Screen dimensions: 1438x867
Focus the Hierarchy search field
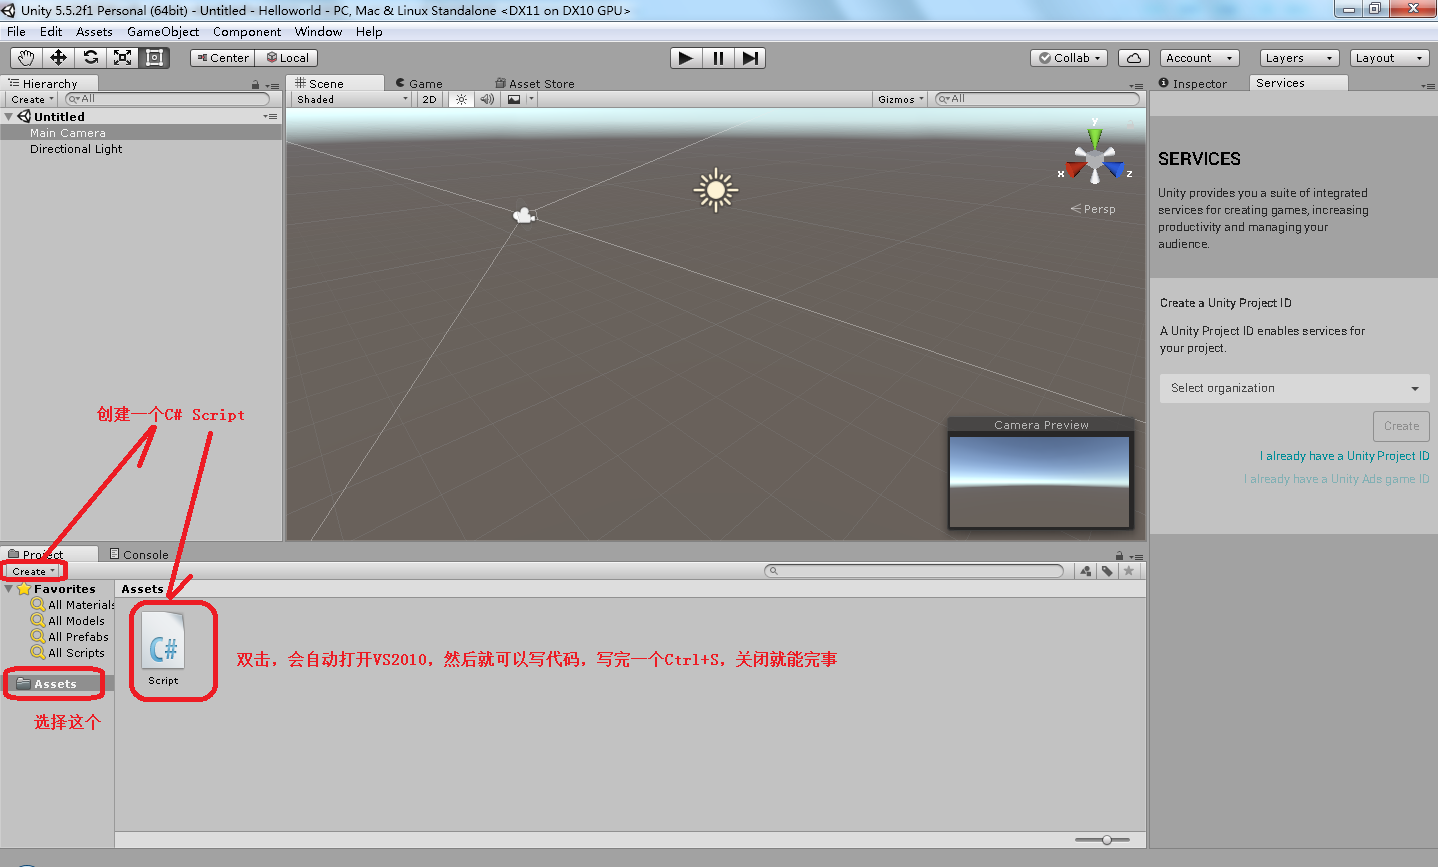coord(167,99)
